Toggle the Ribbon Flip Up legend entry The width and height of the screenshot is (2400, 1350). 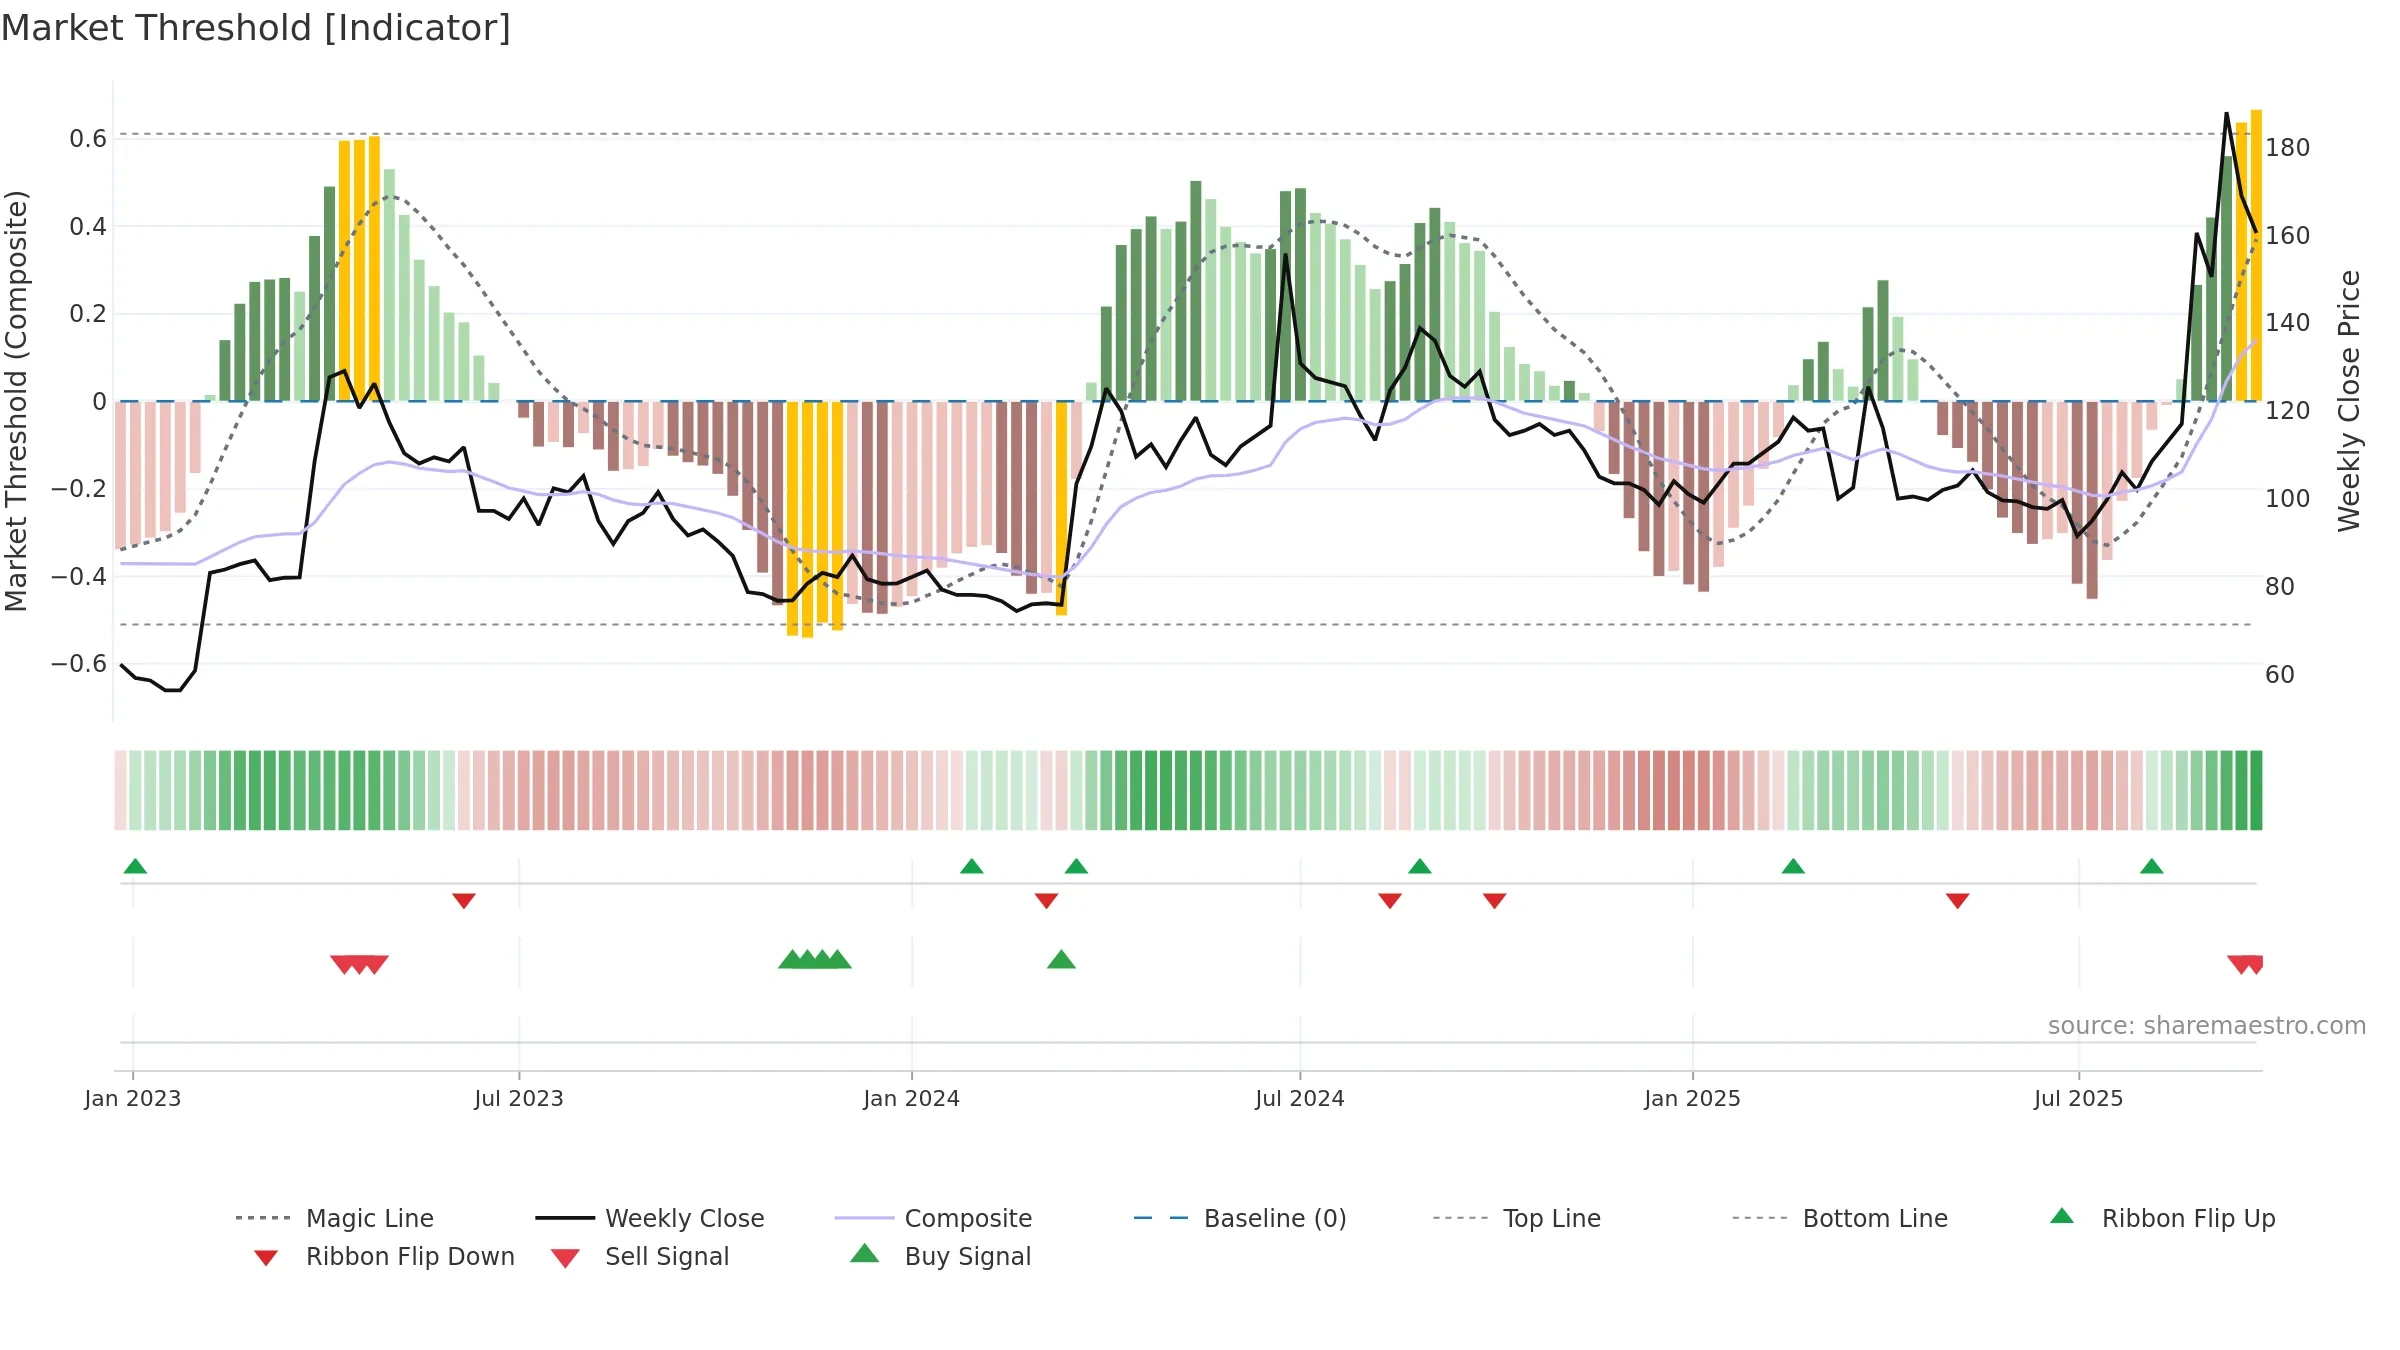click(x=2162, y=1218)
